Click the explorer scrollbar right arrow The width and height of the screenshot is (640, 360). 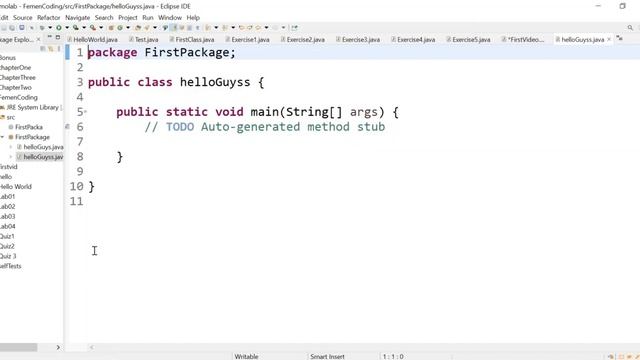58,347
